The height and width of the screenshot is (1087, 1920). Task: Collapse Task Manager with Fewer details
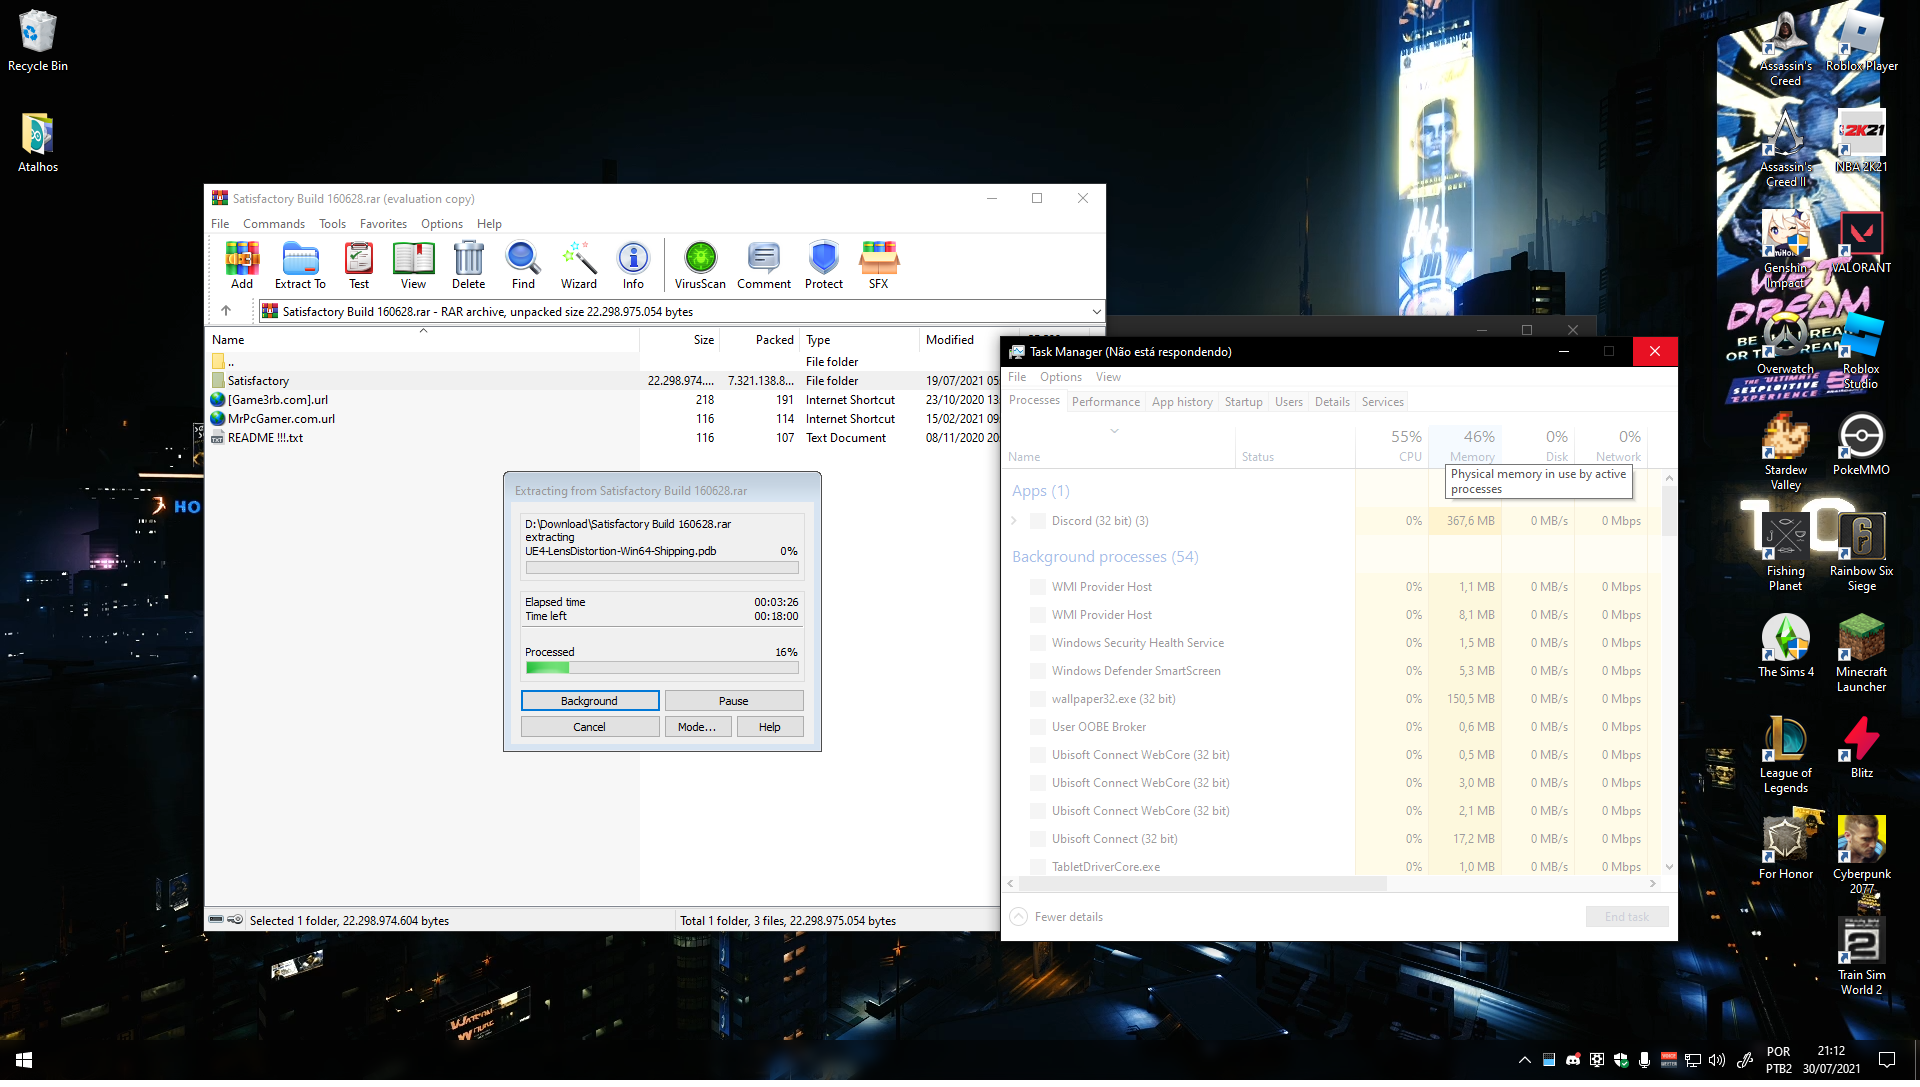click(x=1057, y=917)
